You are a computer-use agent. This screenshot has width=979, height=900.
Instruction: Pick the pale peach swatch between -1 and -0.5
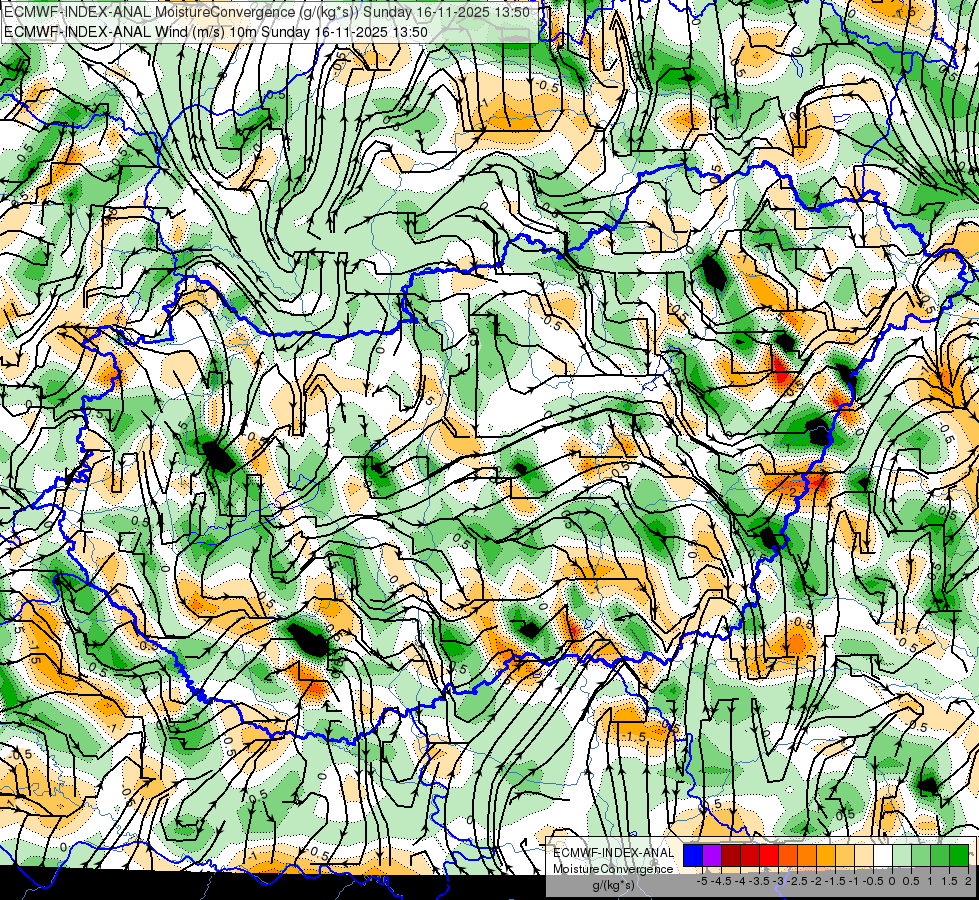tap(863, 855)
